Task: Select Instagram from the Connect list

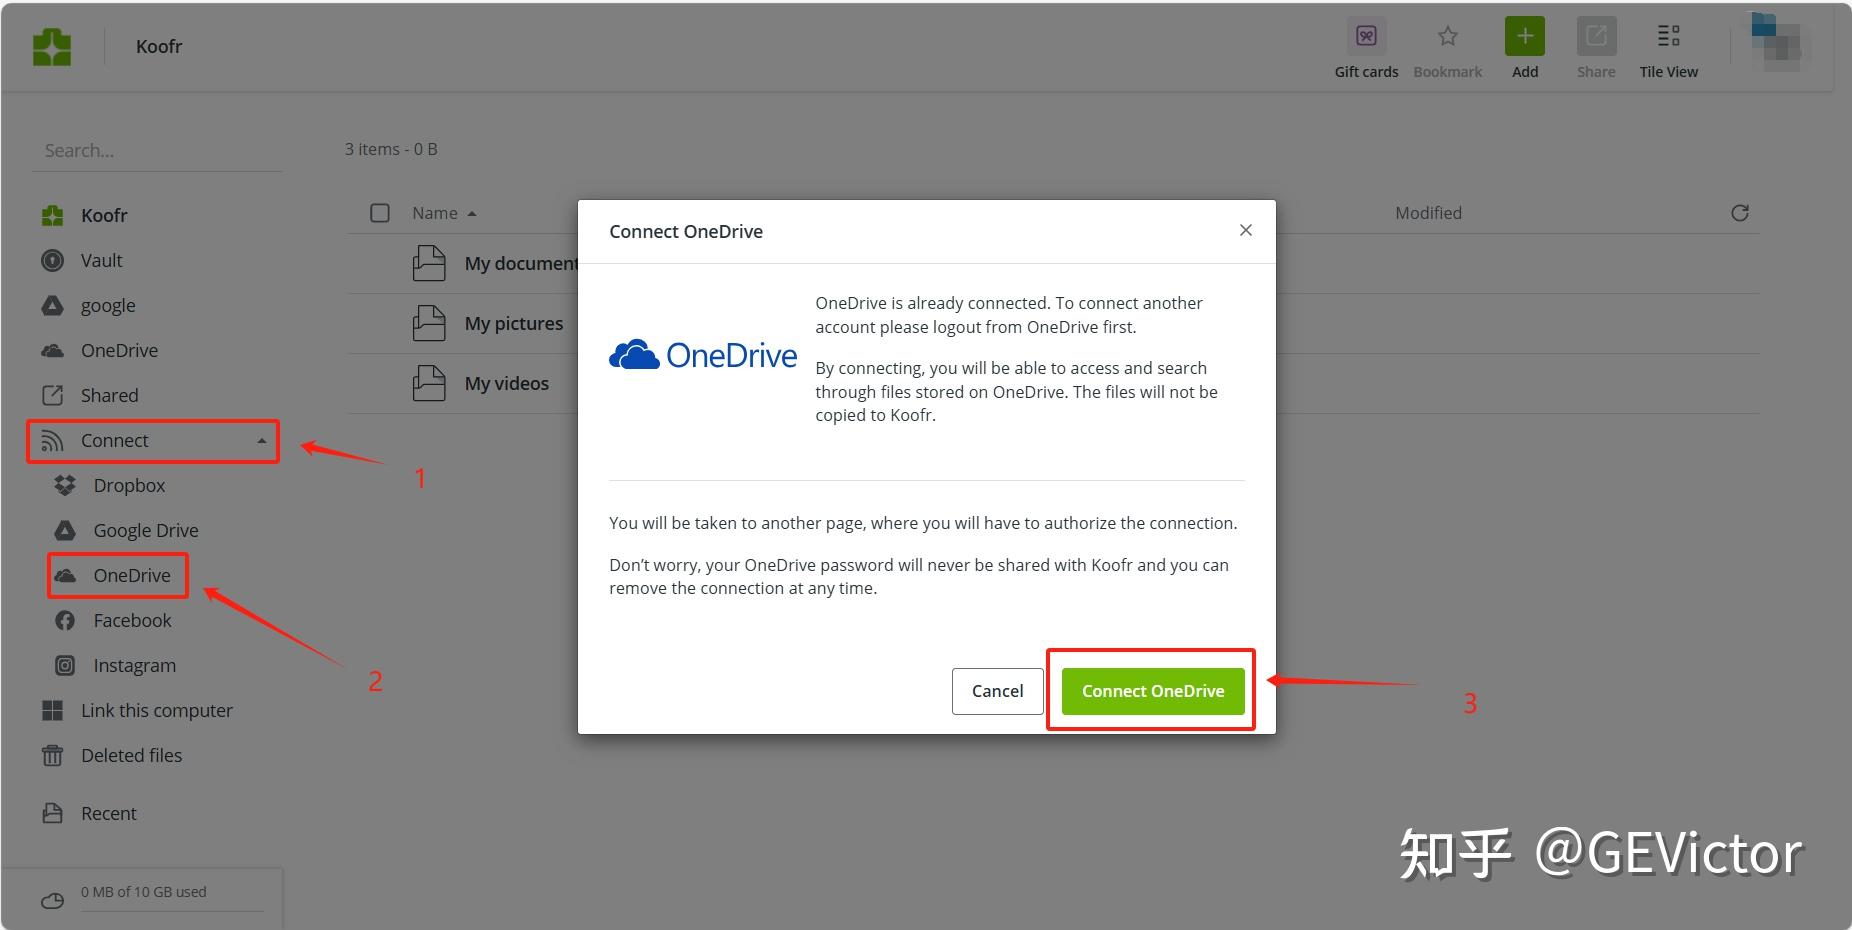Action: tap(135, 665)
